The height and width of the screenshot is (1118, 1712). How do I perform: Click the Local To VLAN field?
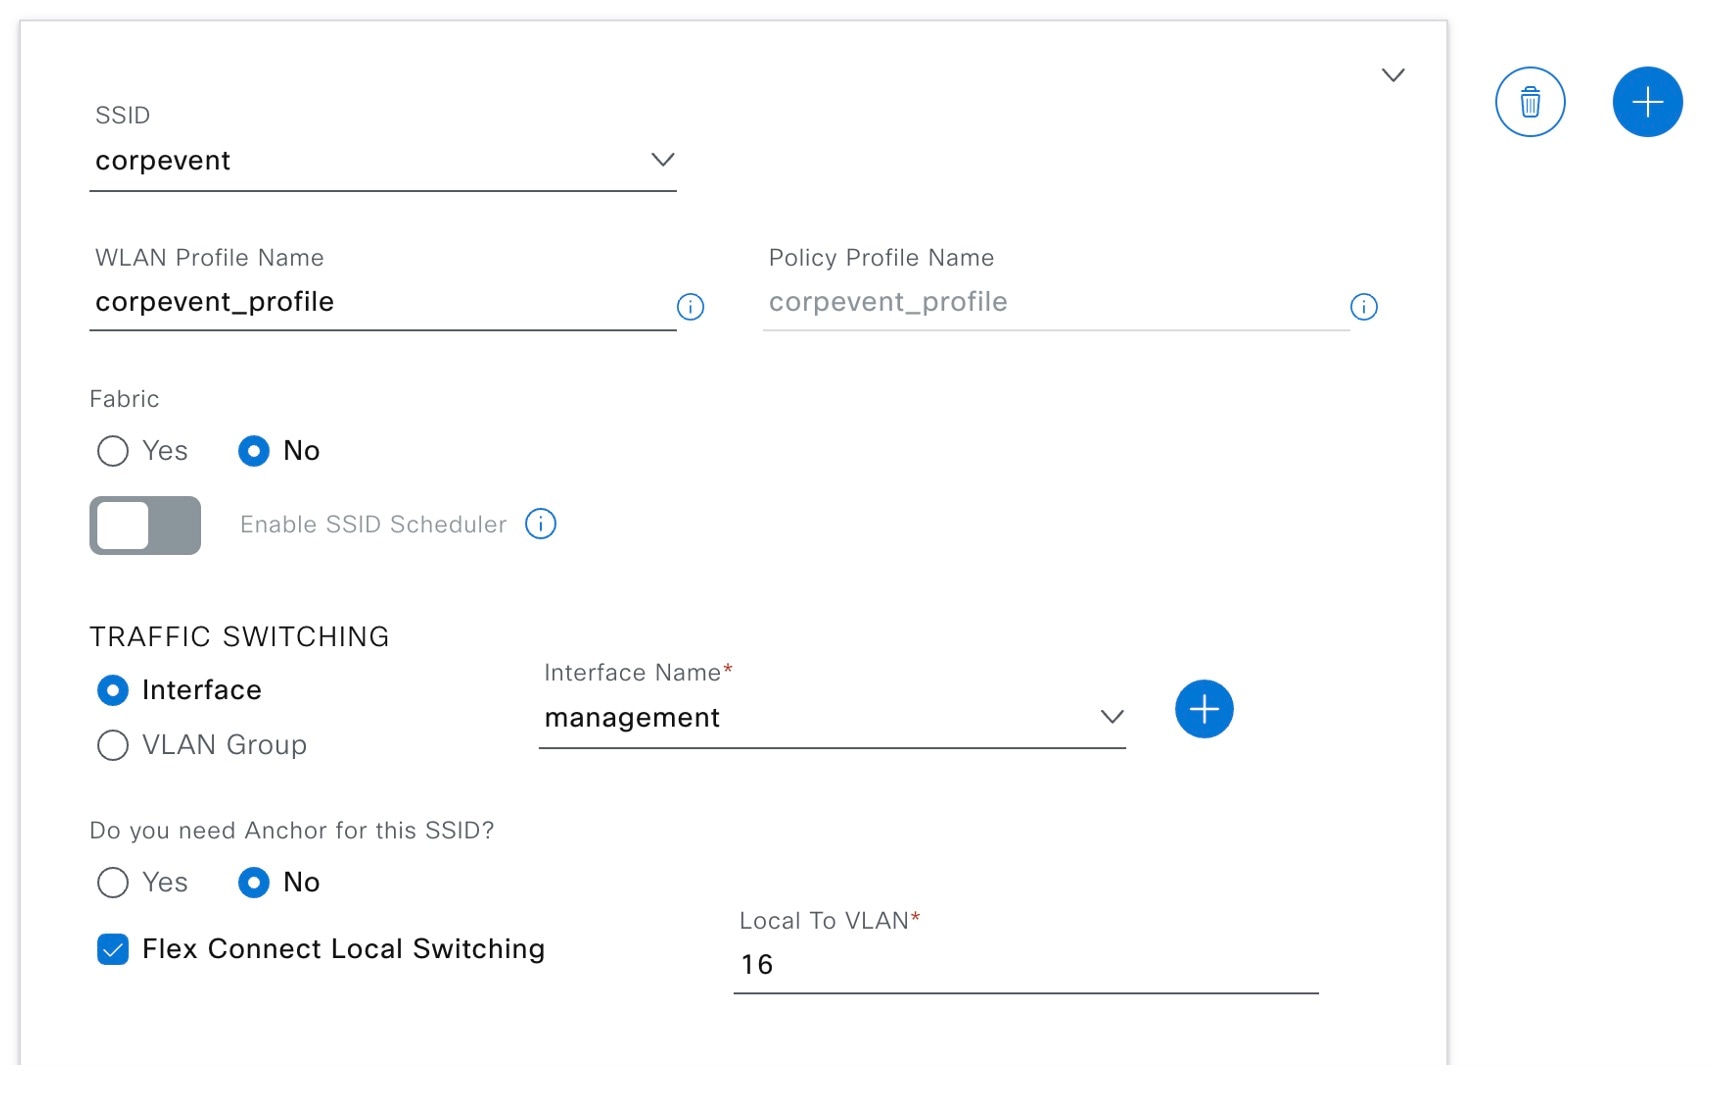click(x=1025, y=965)
